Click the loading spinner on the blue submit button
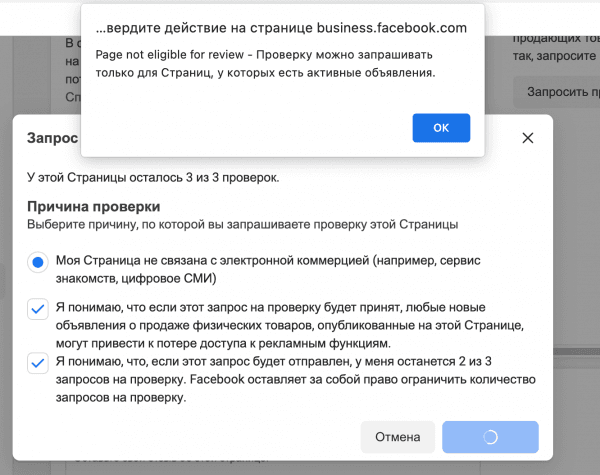600x475 pixels. click(x=490, y=437)
